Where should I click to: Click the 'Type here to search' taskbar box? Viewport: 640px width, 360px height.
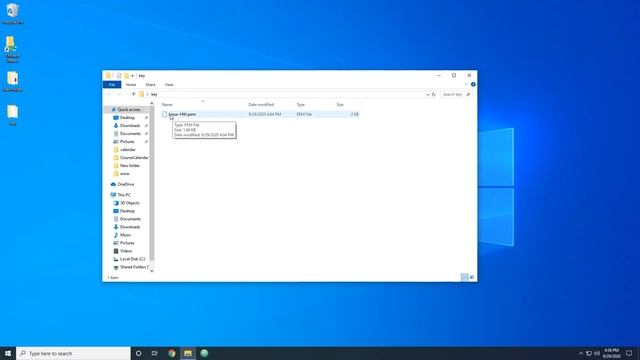point(73,353)
